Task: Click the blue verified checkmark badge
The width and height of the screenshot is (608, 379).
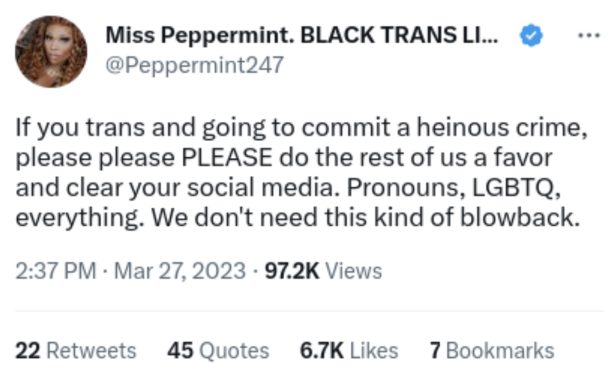Action: point(531,35)
